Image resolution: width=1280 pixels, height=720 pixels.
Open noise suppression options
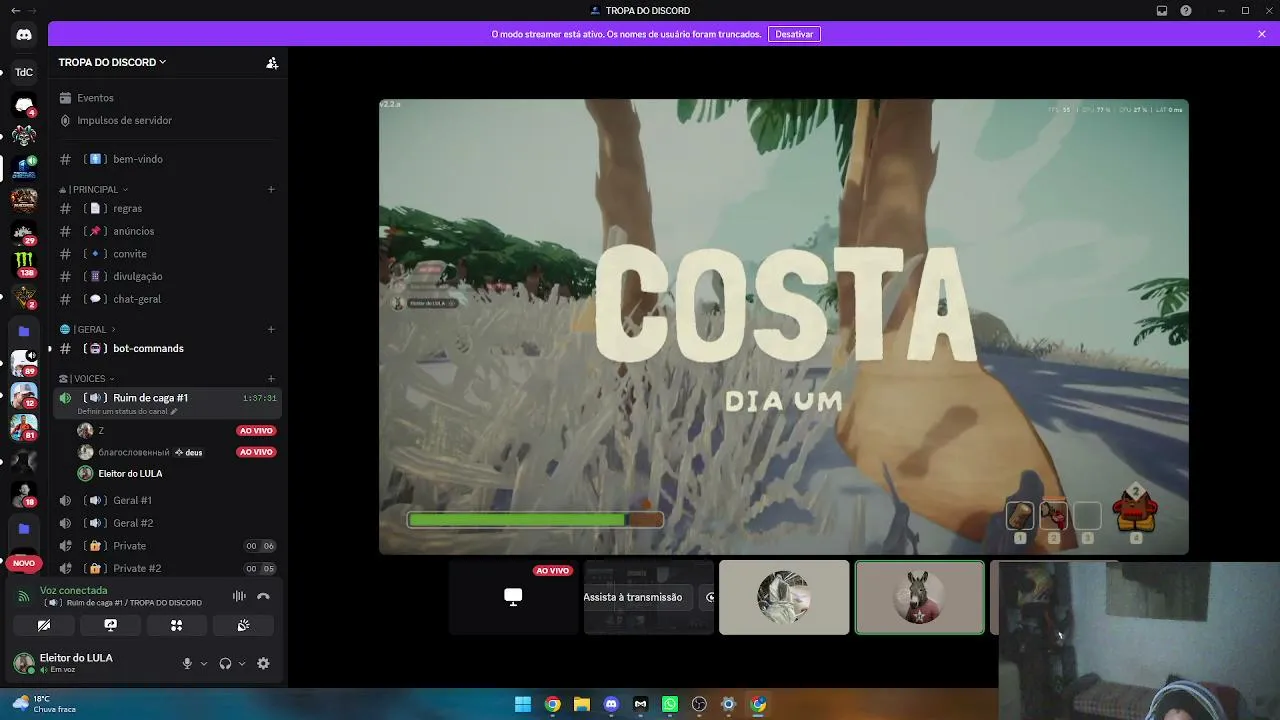pos(239,596)
